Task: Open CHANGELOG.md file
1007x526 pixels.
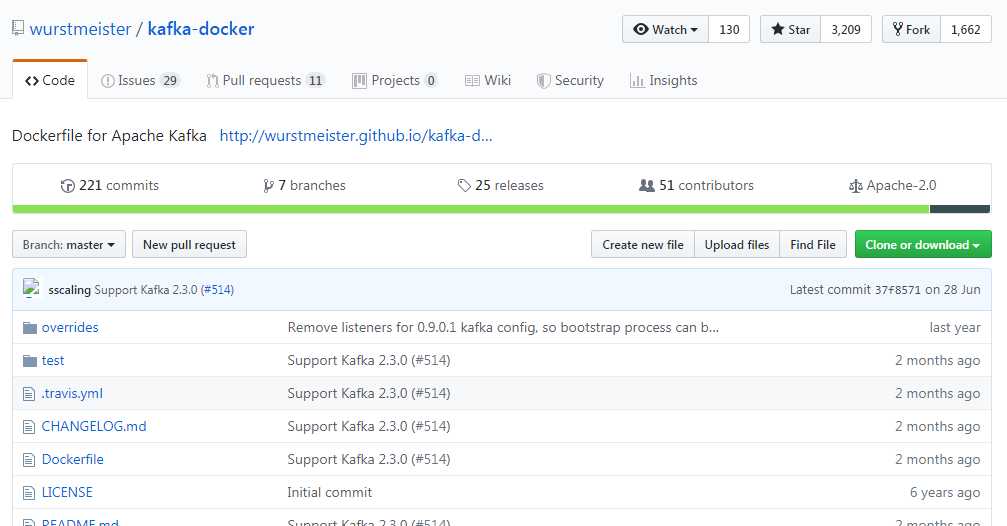Action: point(94,426)
